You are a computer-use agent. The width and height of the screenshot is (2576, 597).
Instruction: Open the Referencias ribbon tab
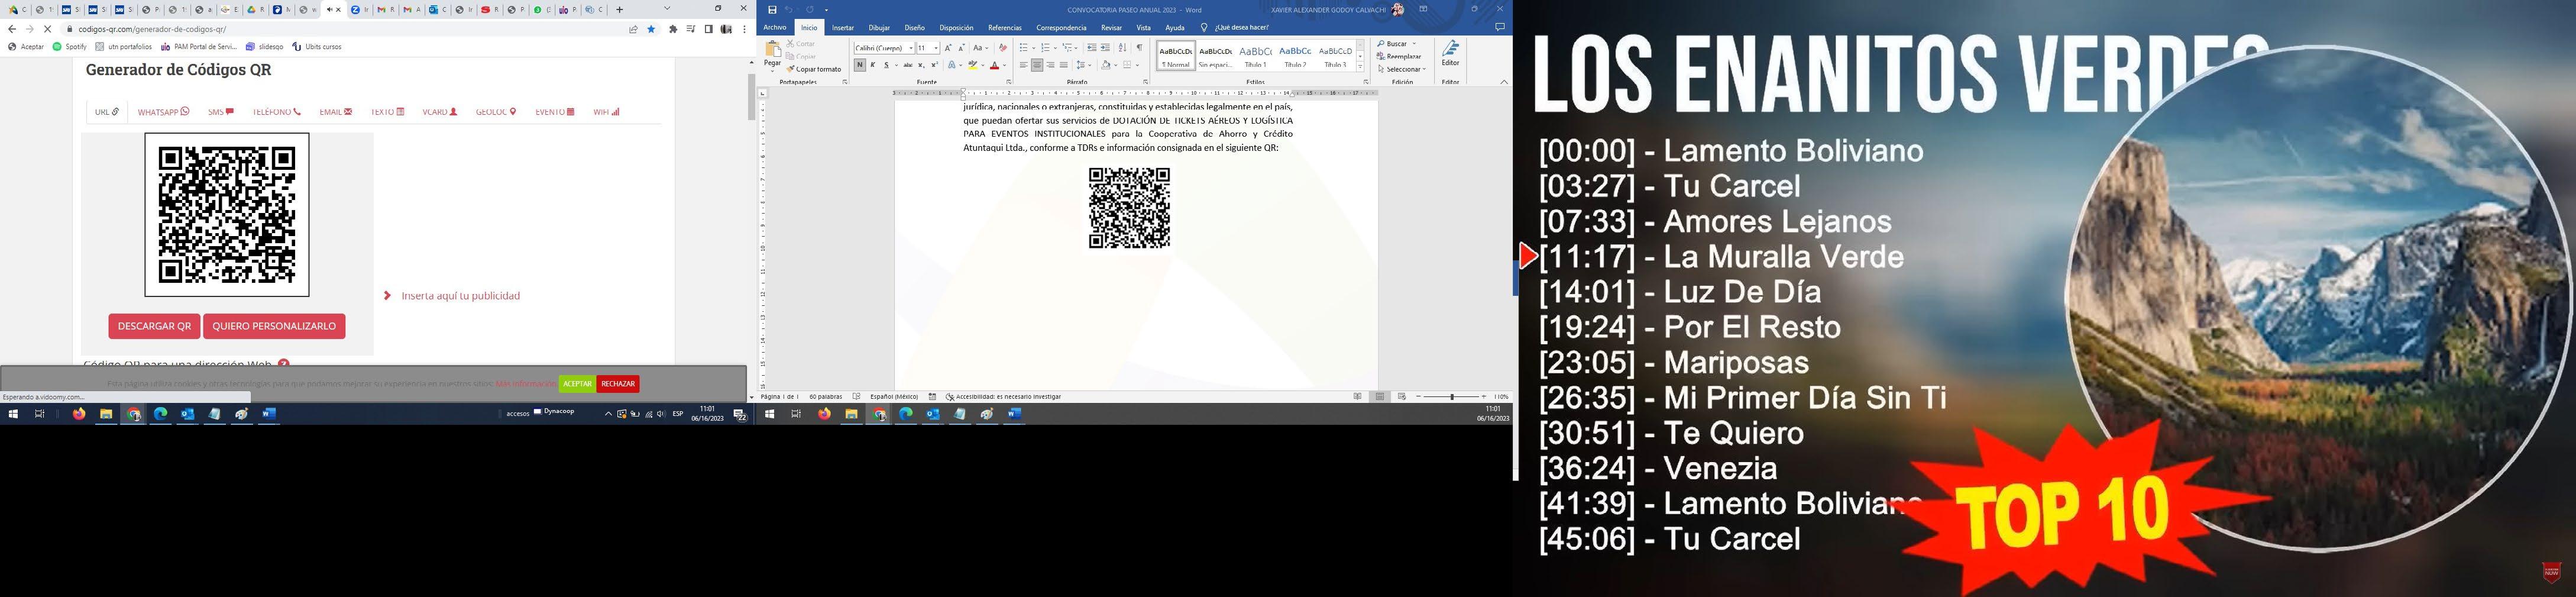(1004, 28)
